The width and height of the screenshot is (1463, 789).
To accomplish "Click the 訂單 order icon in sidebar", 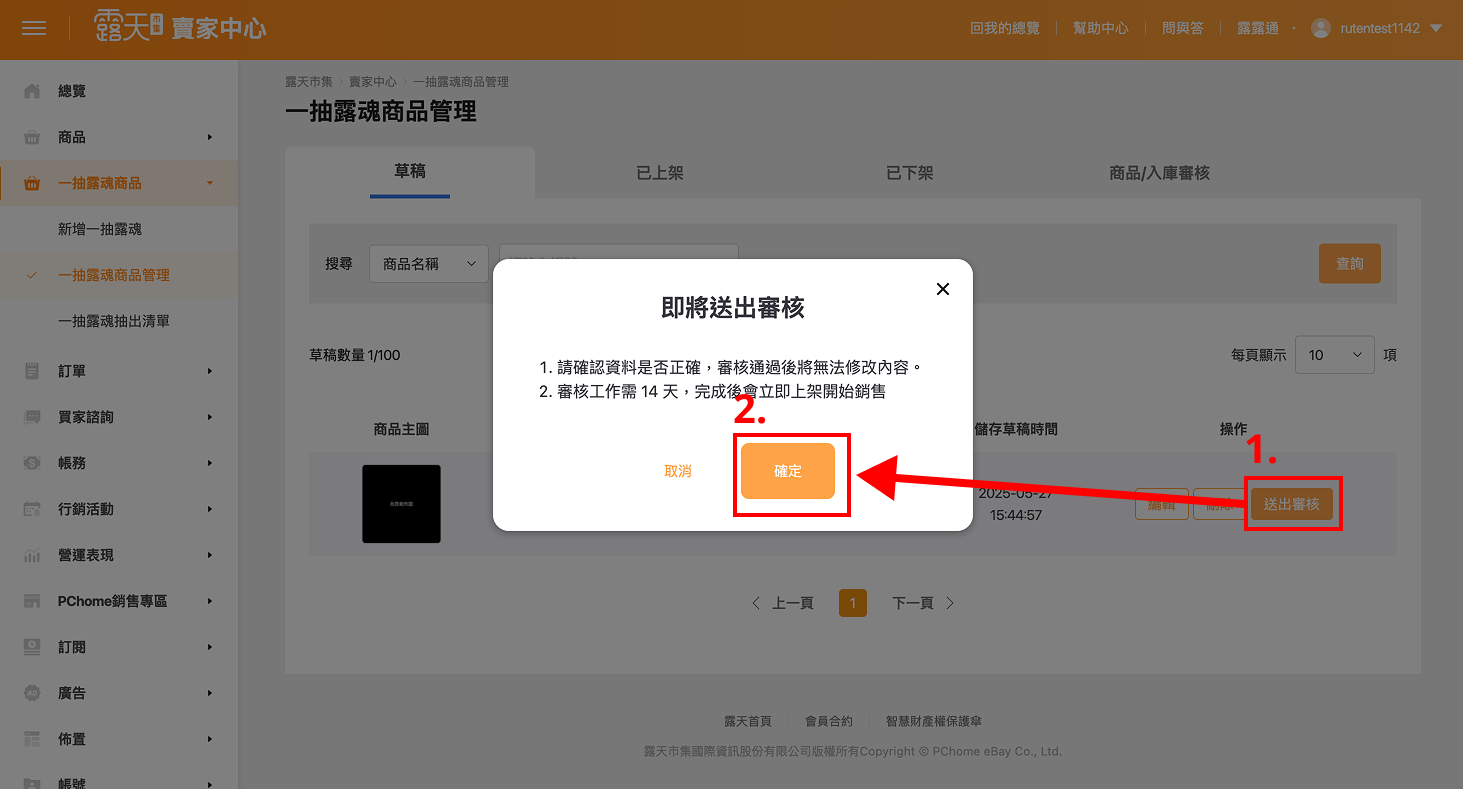I will (32, 371).
